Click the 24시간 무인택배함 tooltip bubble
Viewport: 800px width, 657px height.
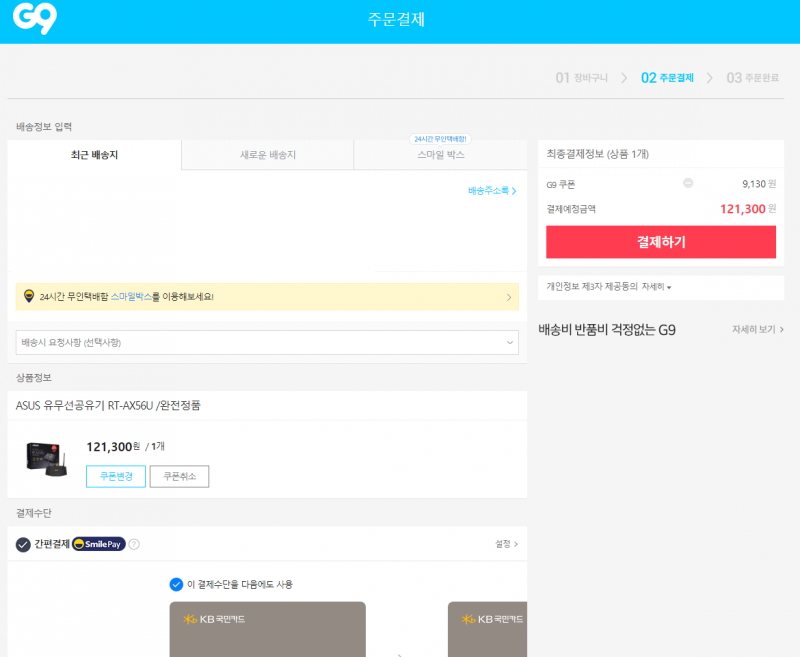tap(440, 139)
